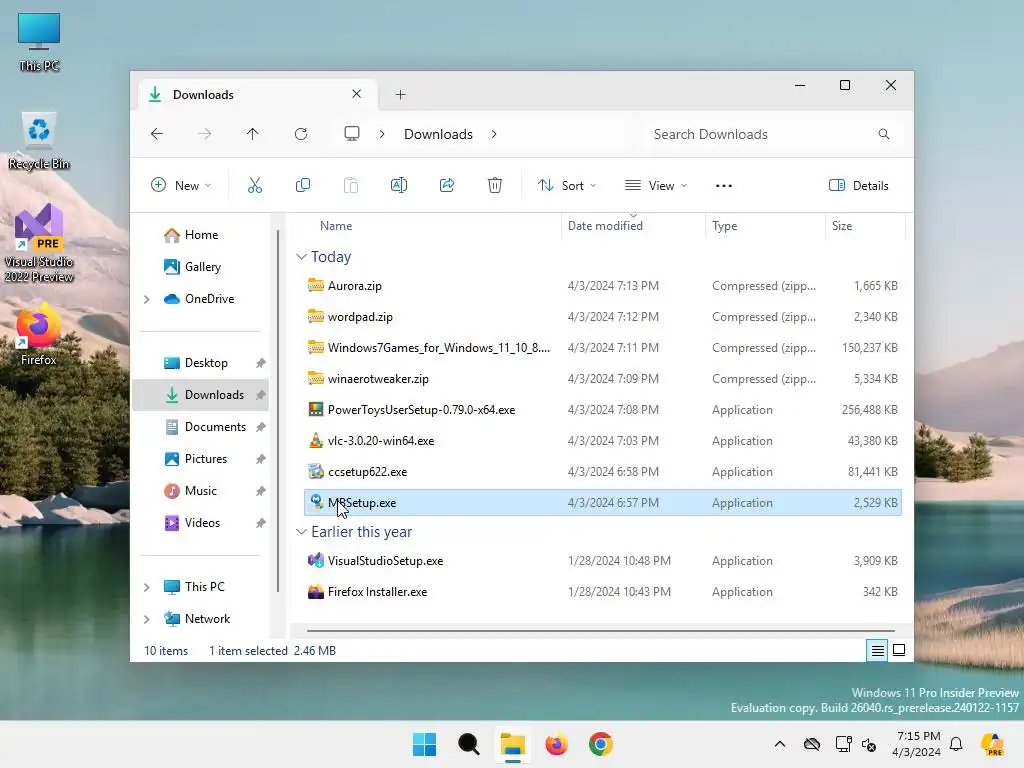
Task: Click the This PC monitor icon in address bar
Action: [x=352, y=134]
